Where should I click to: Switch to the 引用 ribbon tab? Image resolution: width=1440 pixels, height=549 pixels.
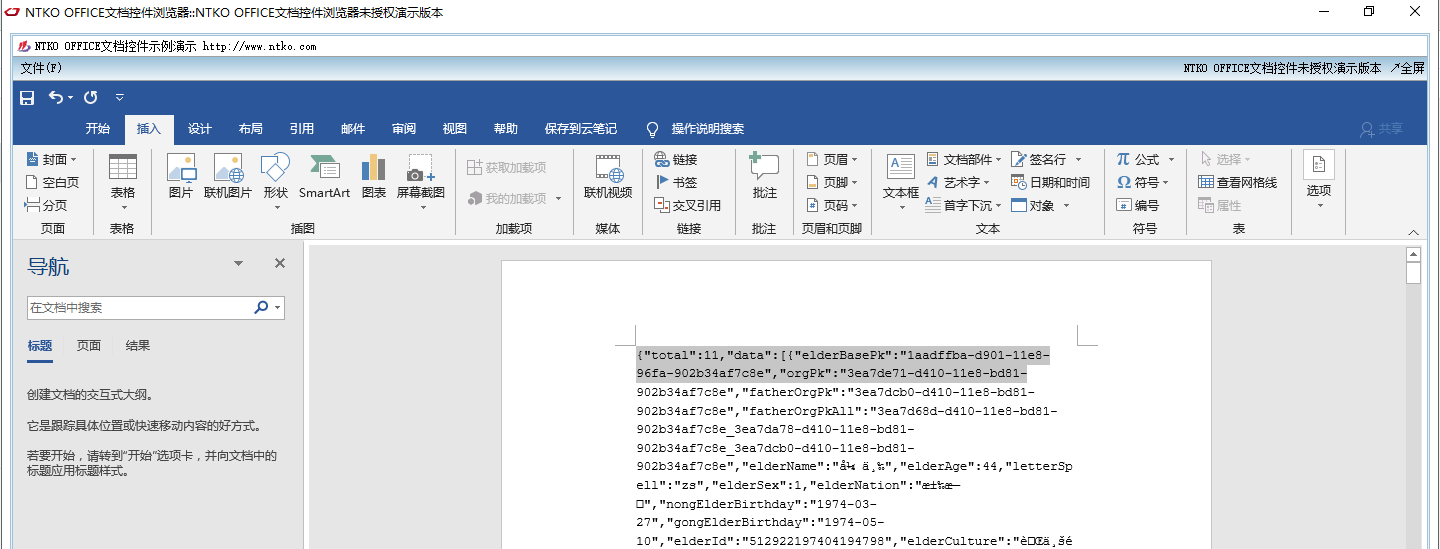302,129
